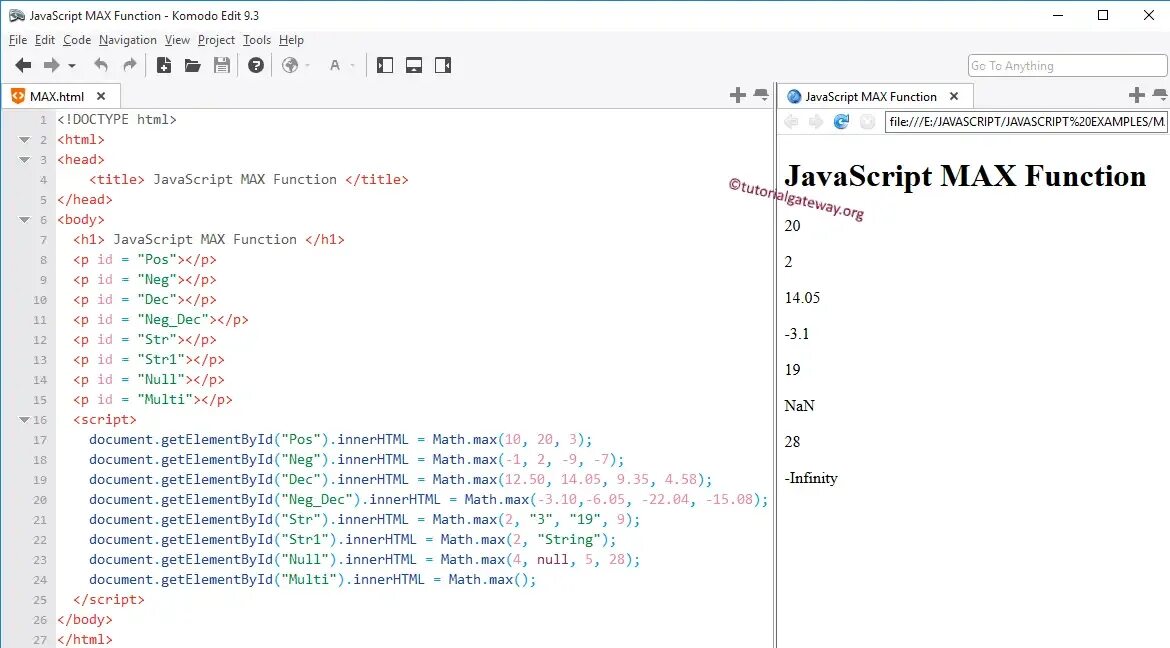Click the closing </script> tag
The width and height of the screenshot is (1170, 648).
point(109,599)
